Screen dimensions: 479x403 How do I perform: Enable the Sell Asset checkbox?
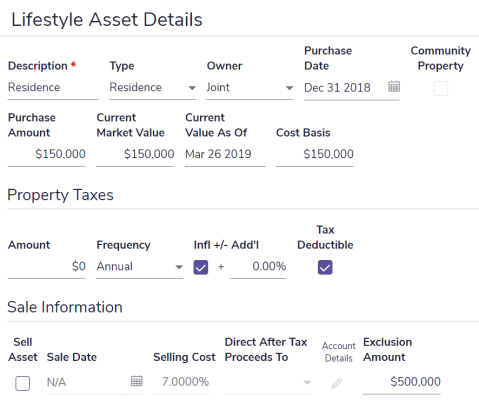[22, 383]
